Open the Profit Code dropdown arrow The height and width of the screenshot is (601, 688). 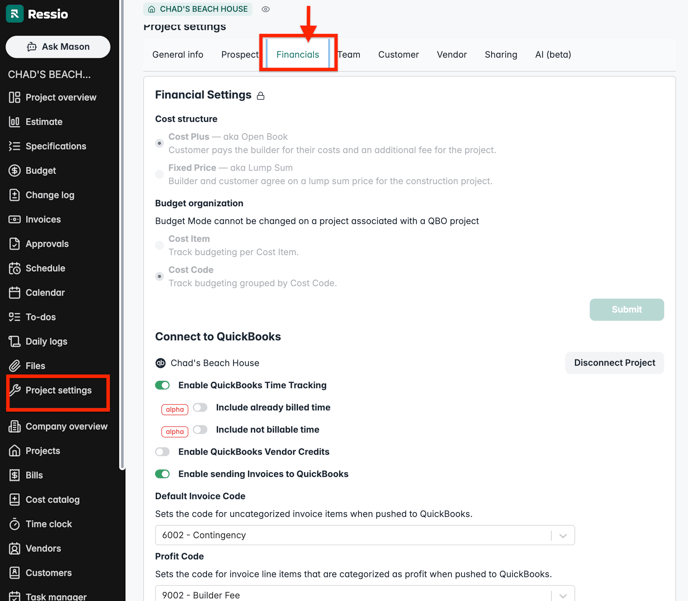[563, 595]
